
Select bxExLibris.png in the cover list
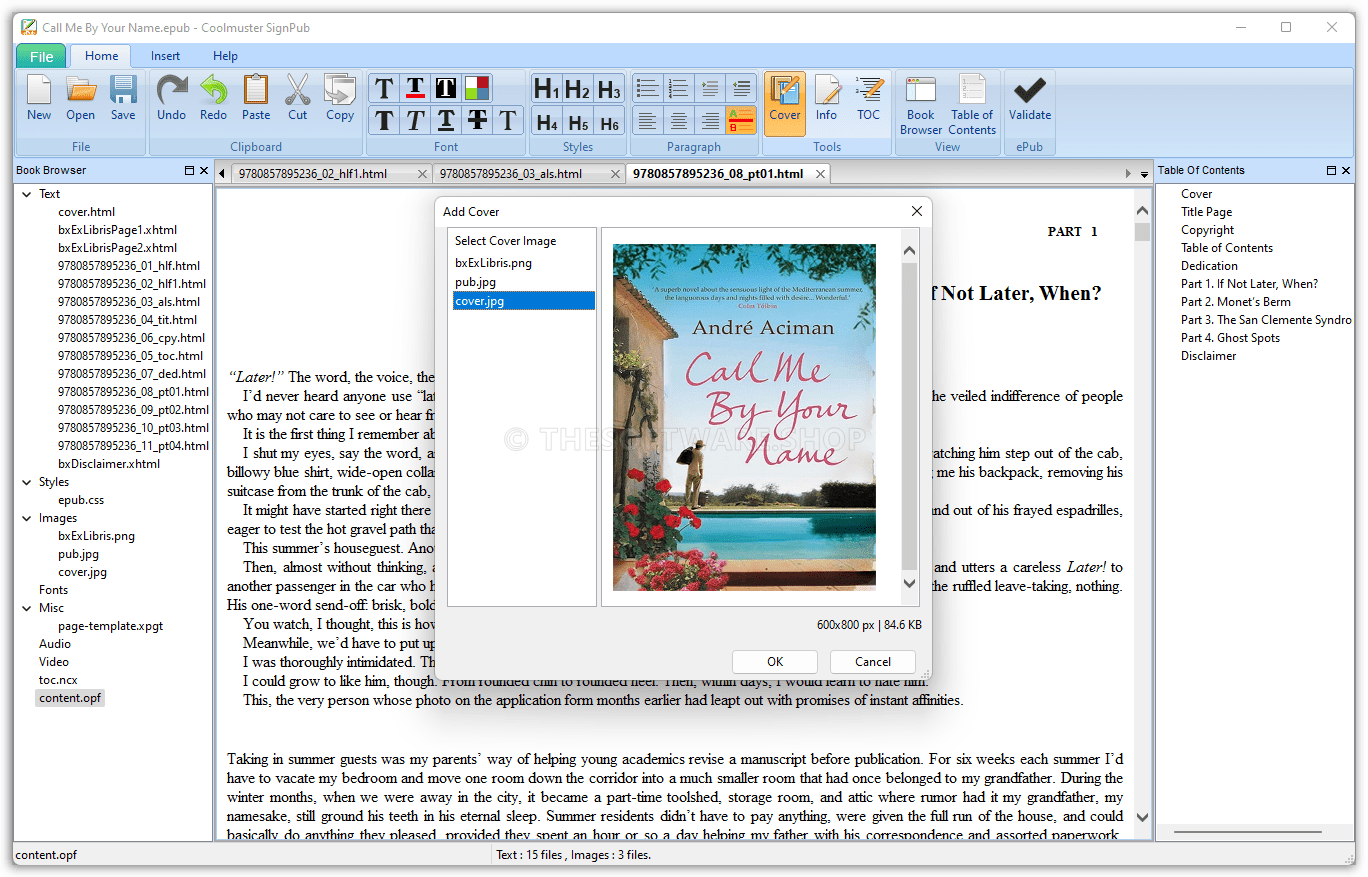(x=494, y=264)
